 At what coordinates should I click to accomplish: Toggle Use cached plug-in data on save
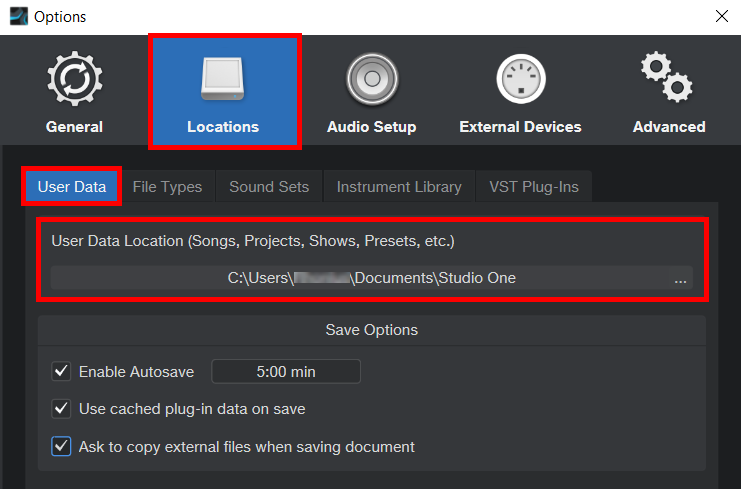(x=62, y=409)
